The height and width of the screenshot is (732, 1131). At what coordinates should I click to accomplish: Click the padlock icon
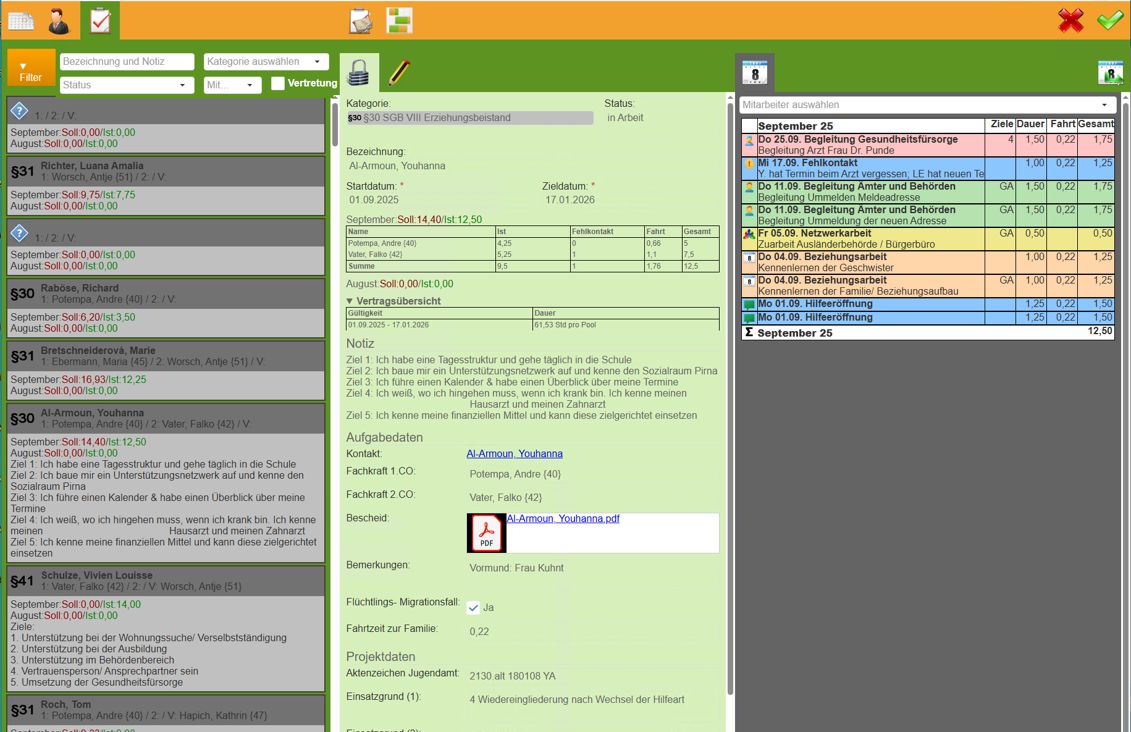(358, 72)
